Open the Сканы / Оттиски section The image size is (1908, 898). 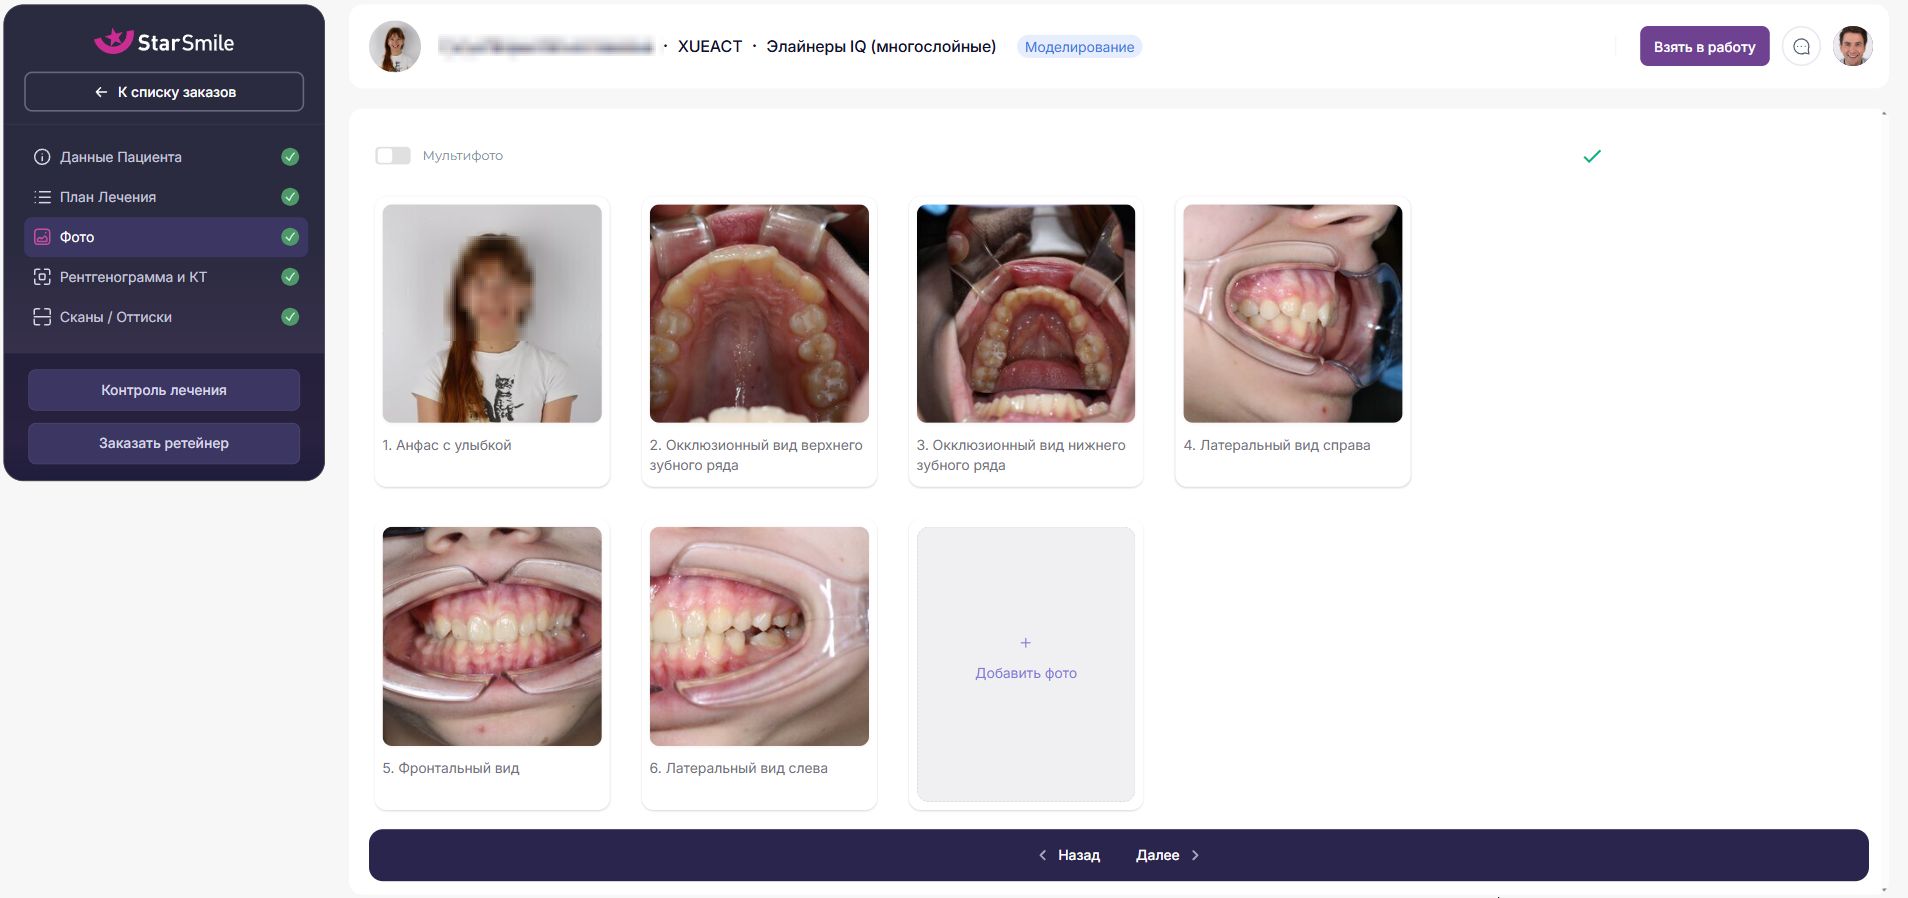tap(166, 317)
